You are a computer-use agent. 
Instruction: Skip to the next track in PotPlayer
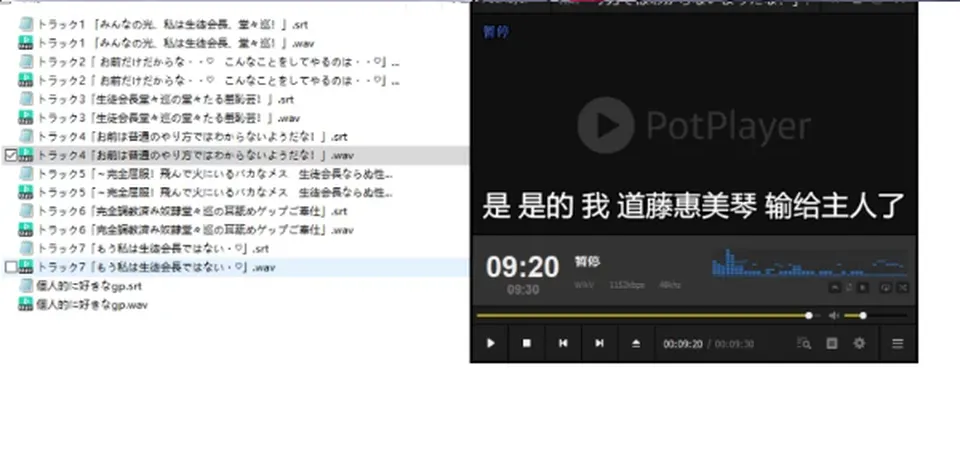pyautogui.click(x=599, y=343)
